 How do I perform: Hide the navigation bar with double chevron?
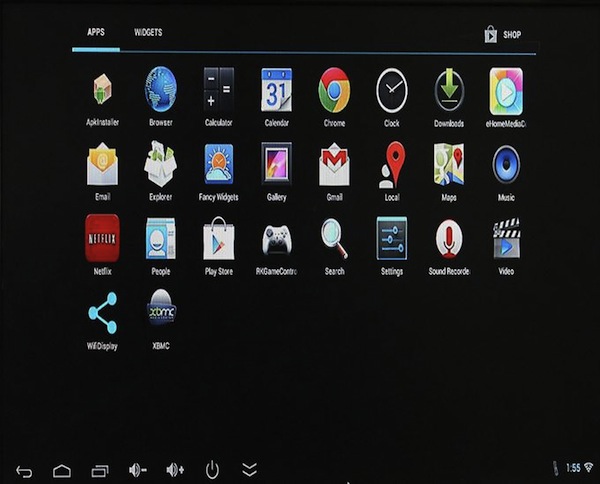point(249,469)
